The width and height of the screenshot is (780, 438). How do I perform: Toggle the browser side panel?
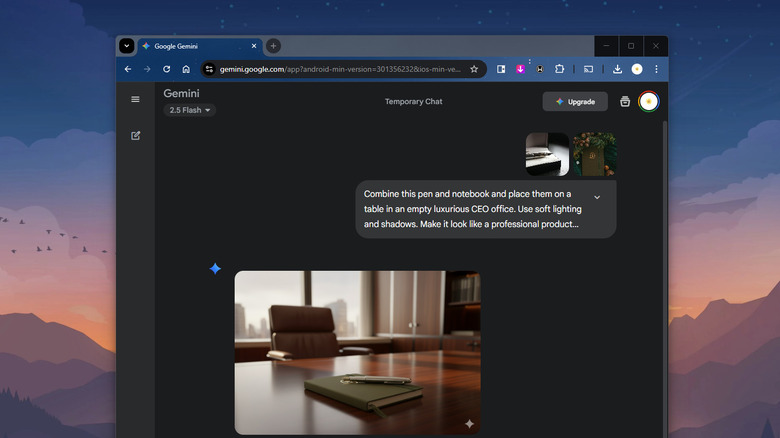500,69
